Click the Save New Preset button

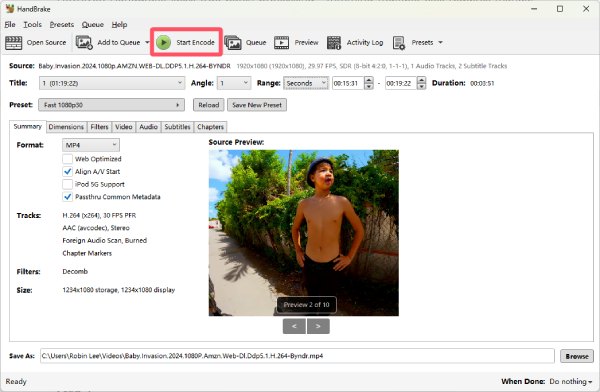click(x=257, y=105)
